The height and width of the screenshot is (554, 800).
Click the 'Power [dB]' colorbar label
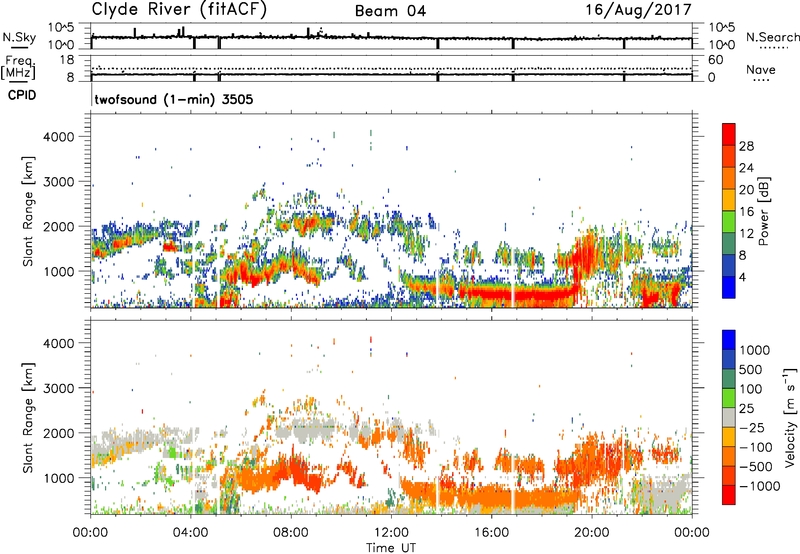point(764,211)
